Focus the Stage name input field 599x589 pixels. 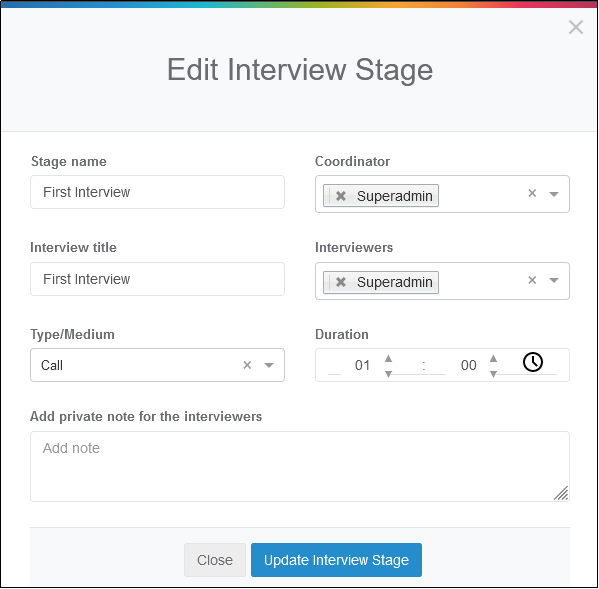157,192
